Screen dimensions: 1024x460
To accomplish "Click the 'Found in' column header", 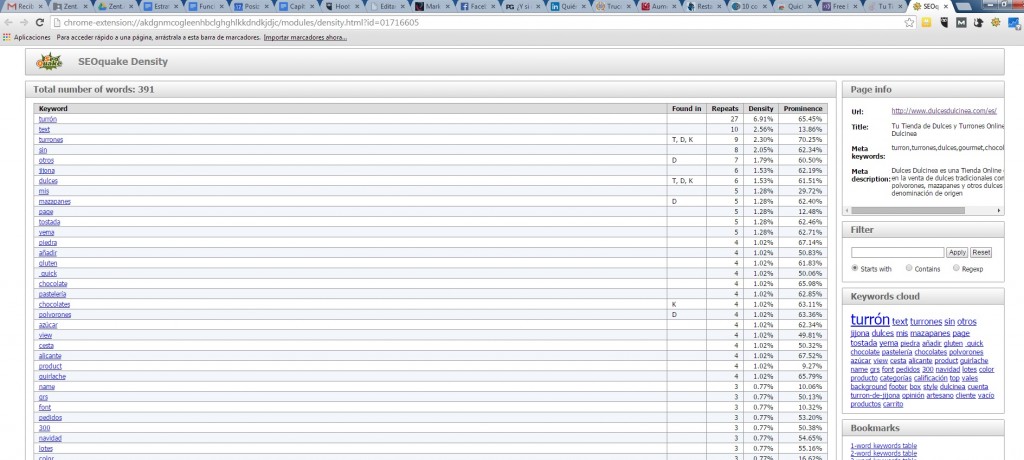I will 686,108.
